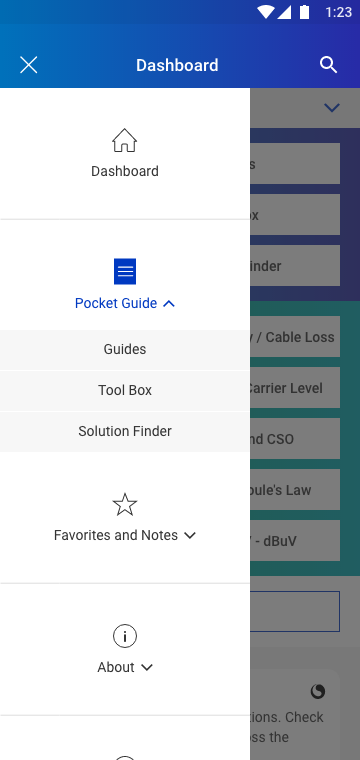Open search with magnifier icon

(x=329, y=65)
